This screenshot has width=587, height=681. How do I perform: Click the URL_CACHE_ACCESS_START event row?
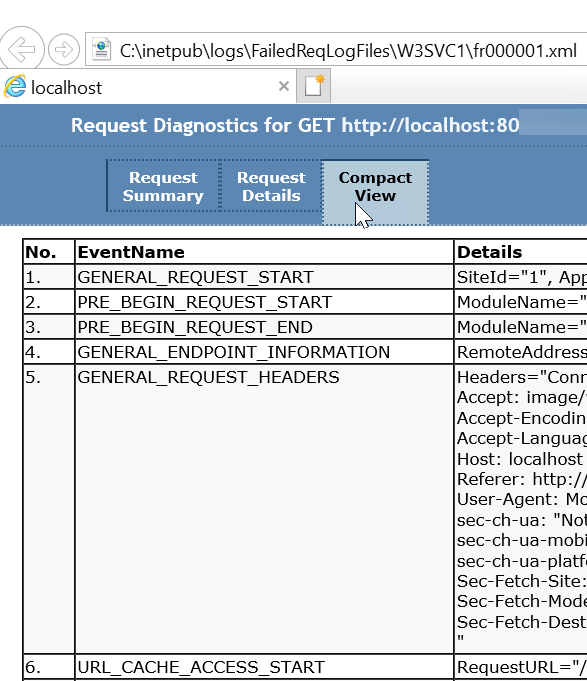[x=305, y=667]
